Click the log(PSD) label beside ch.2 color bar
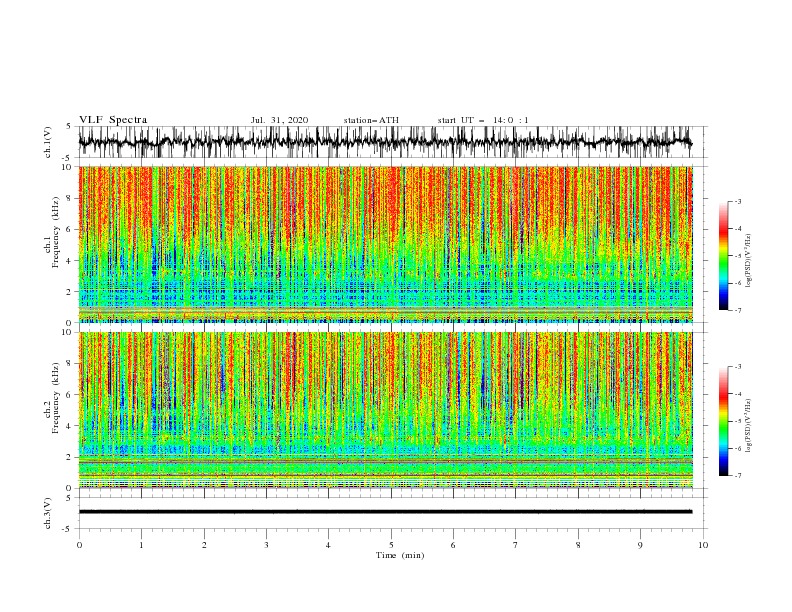792x612 pixels. click(749, 426)
